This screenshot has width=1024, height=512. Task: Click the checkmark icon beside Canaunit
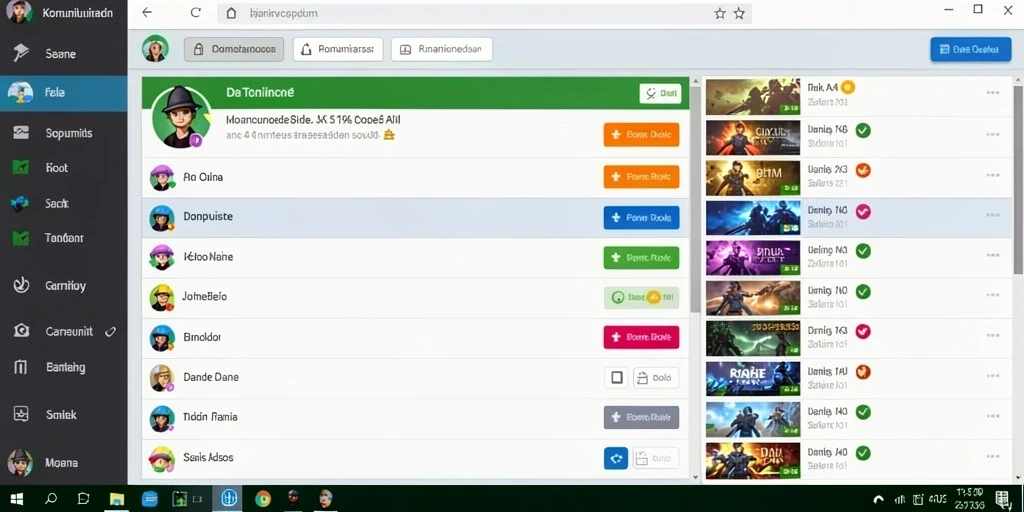(110, 331)
